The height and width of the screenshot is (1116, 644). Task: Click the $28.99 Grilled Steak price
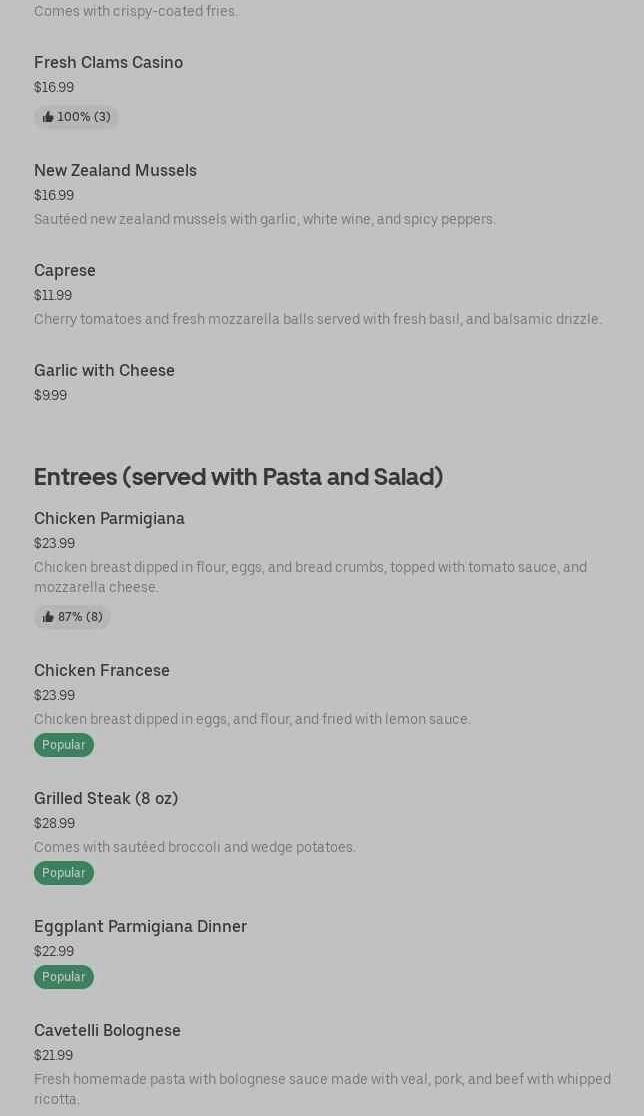[x=54, y=823]
